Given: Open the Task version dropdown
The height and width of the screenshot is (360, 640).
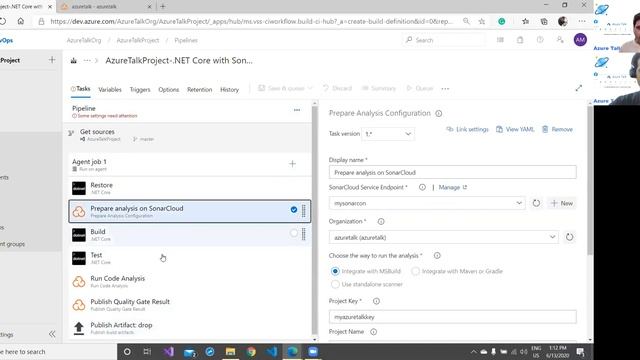Looking at the screenshot, I should tap(388, 134).
